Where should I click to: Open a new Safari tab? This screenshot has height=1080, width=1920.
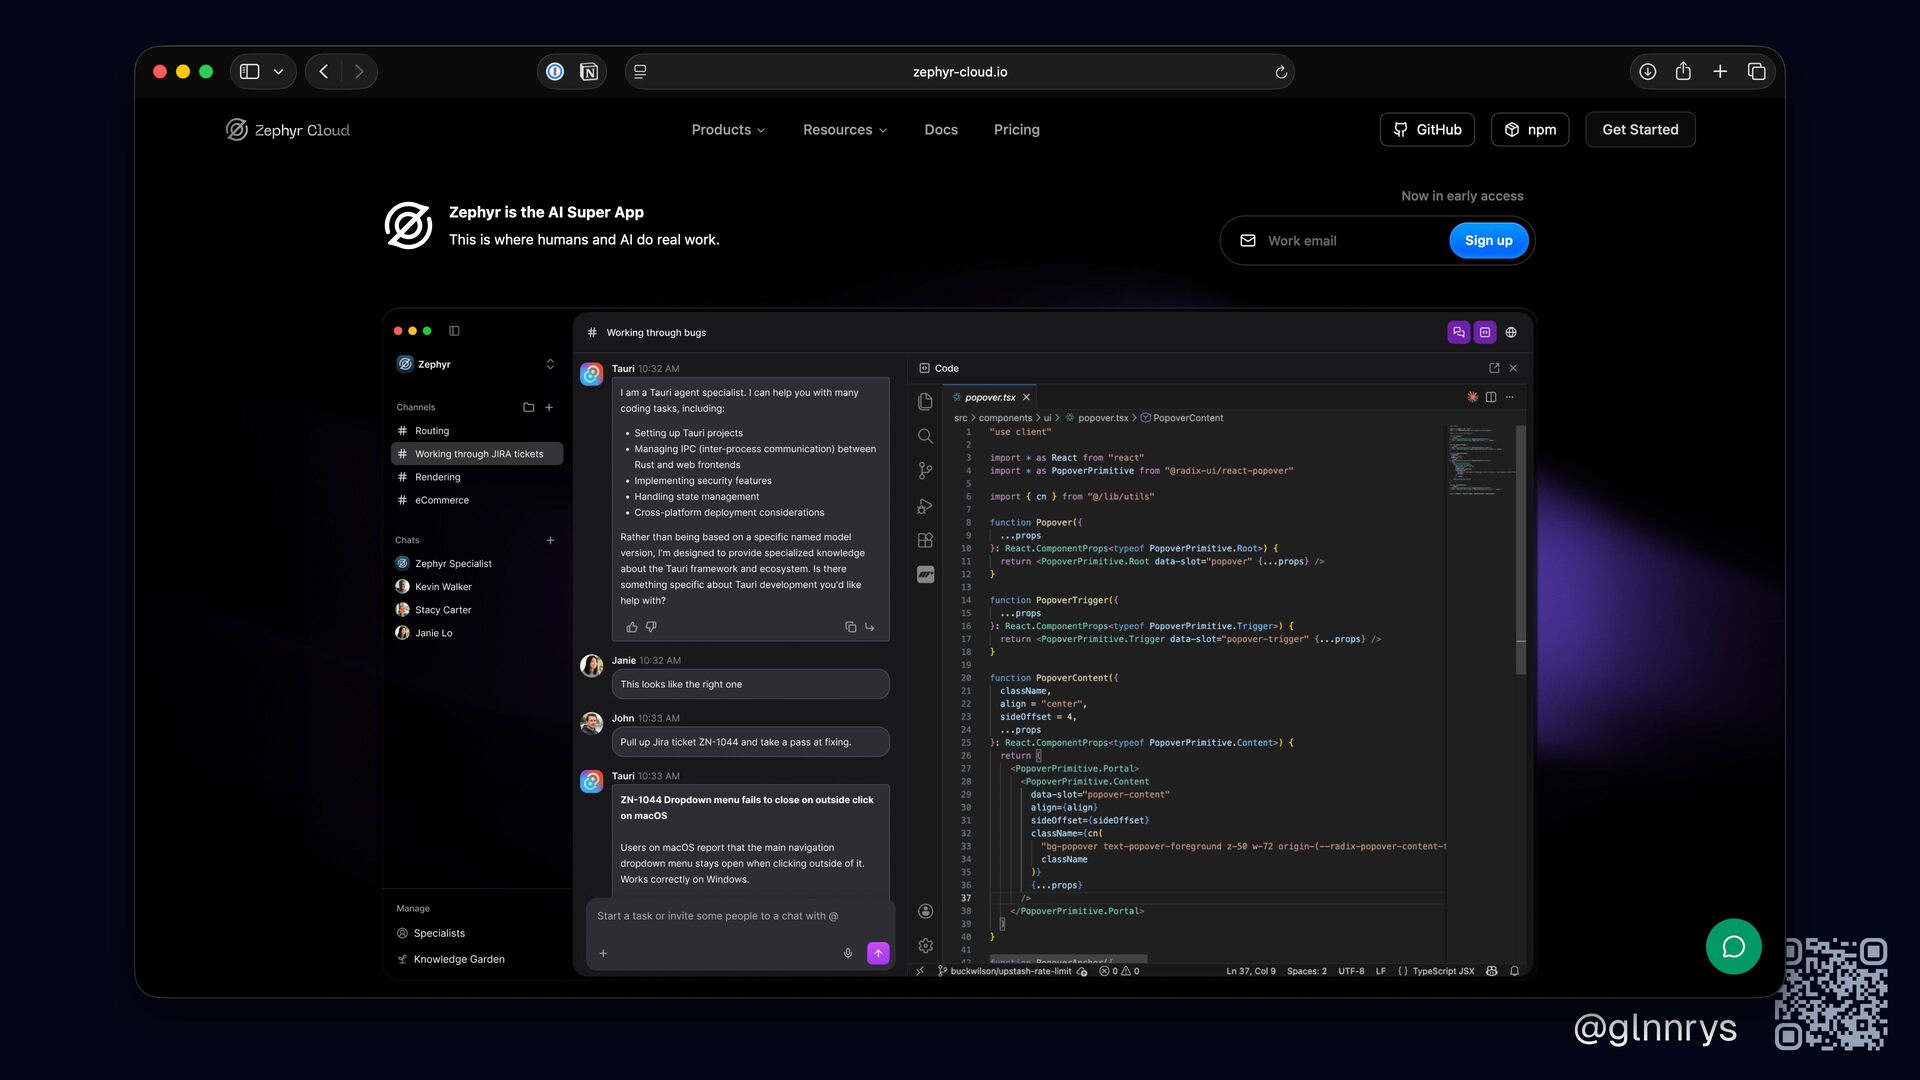coord(1720,72)
